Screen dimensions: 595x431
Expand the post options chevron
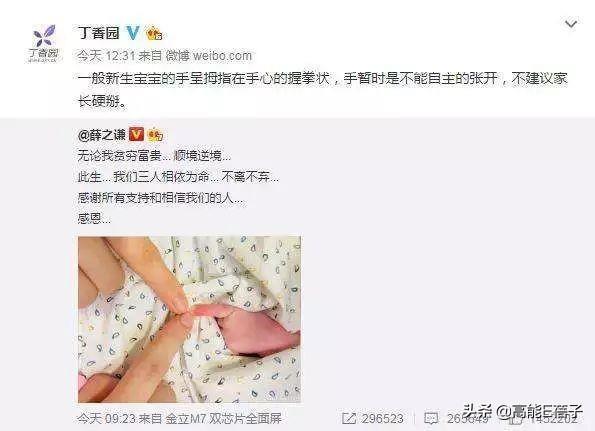pos(571,24)
